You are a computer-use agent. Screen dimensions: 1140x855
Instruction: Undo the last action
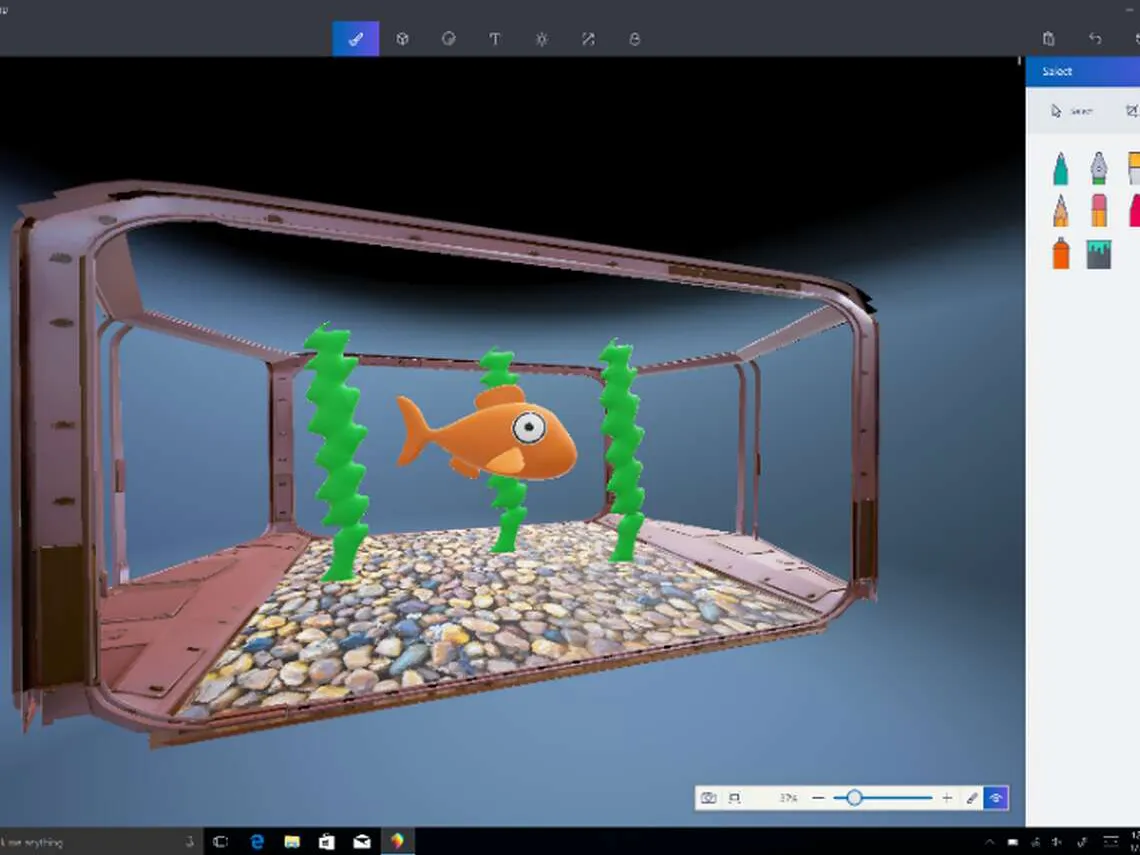(x=1095, y=39)
